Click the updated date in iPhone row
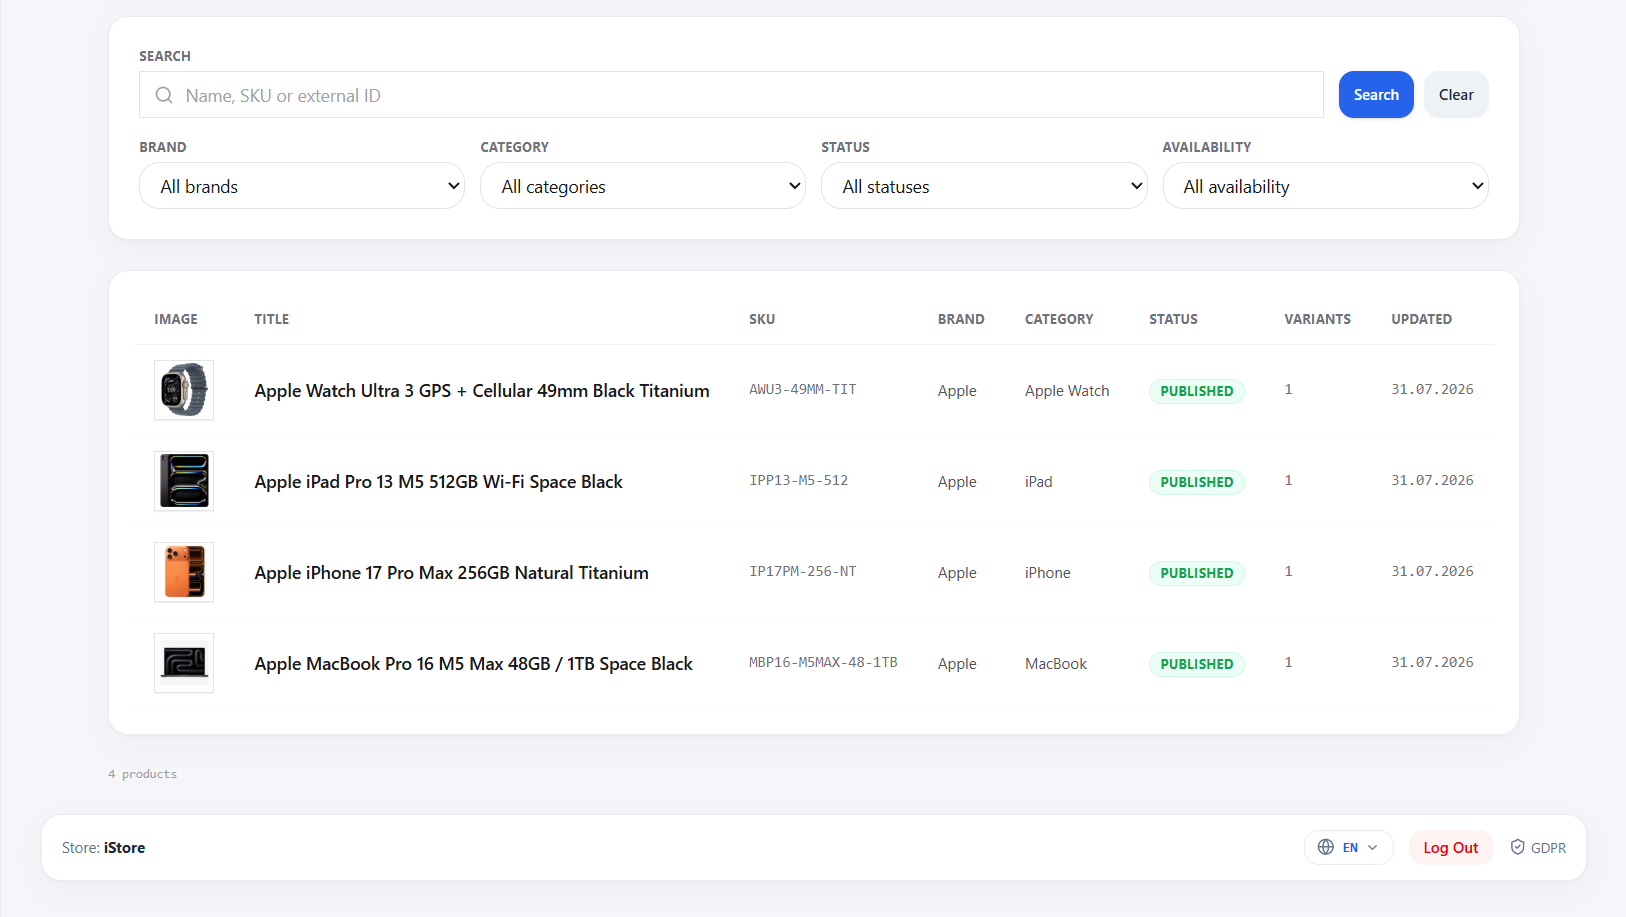This screenshot has height=917, width=1626. coord(1432,572)
